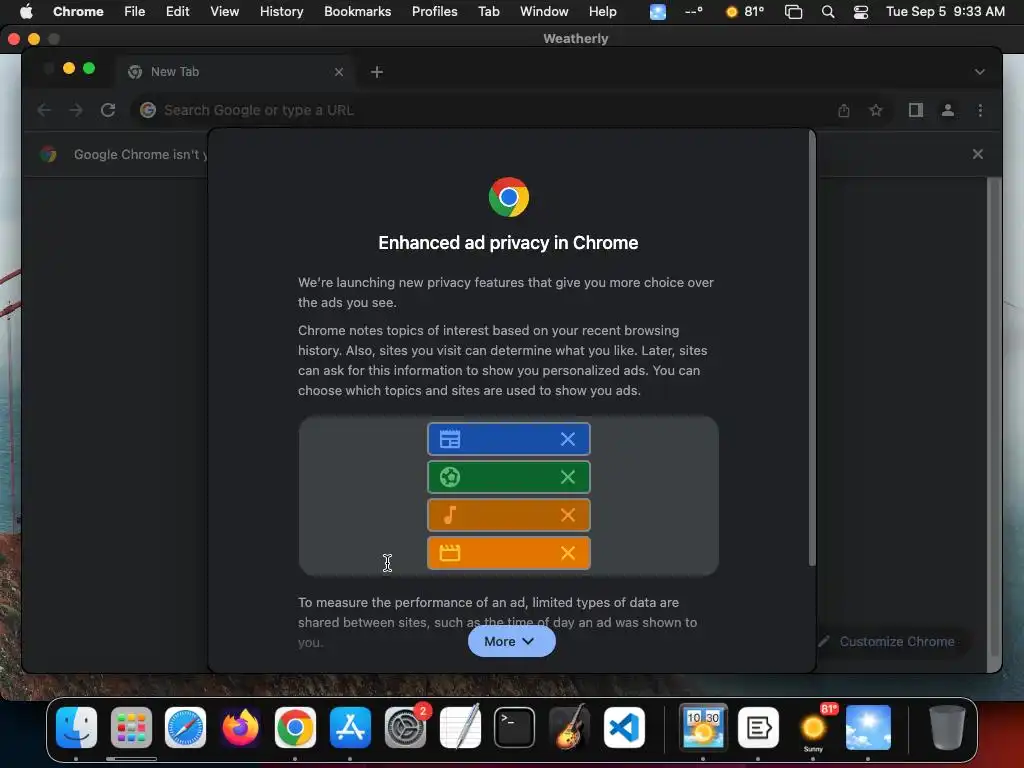Click the dialog vertical scrollbar
The width and height of the screenshot is (1024, 768).
pos(812,349)
